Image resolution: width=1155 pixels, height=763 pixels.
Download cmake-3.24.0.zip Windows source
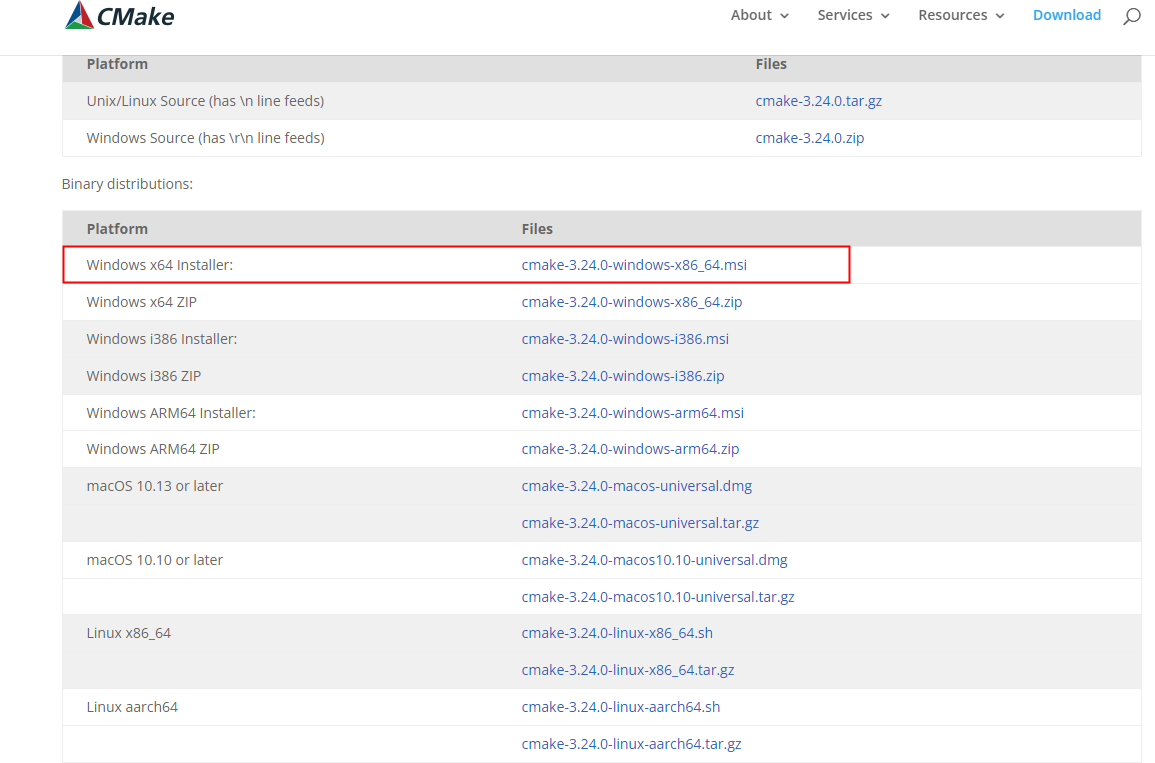click(x=809, y=138)
